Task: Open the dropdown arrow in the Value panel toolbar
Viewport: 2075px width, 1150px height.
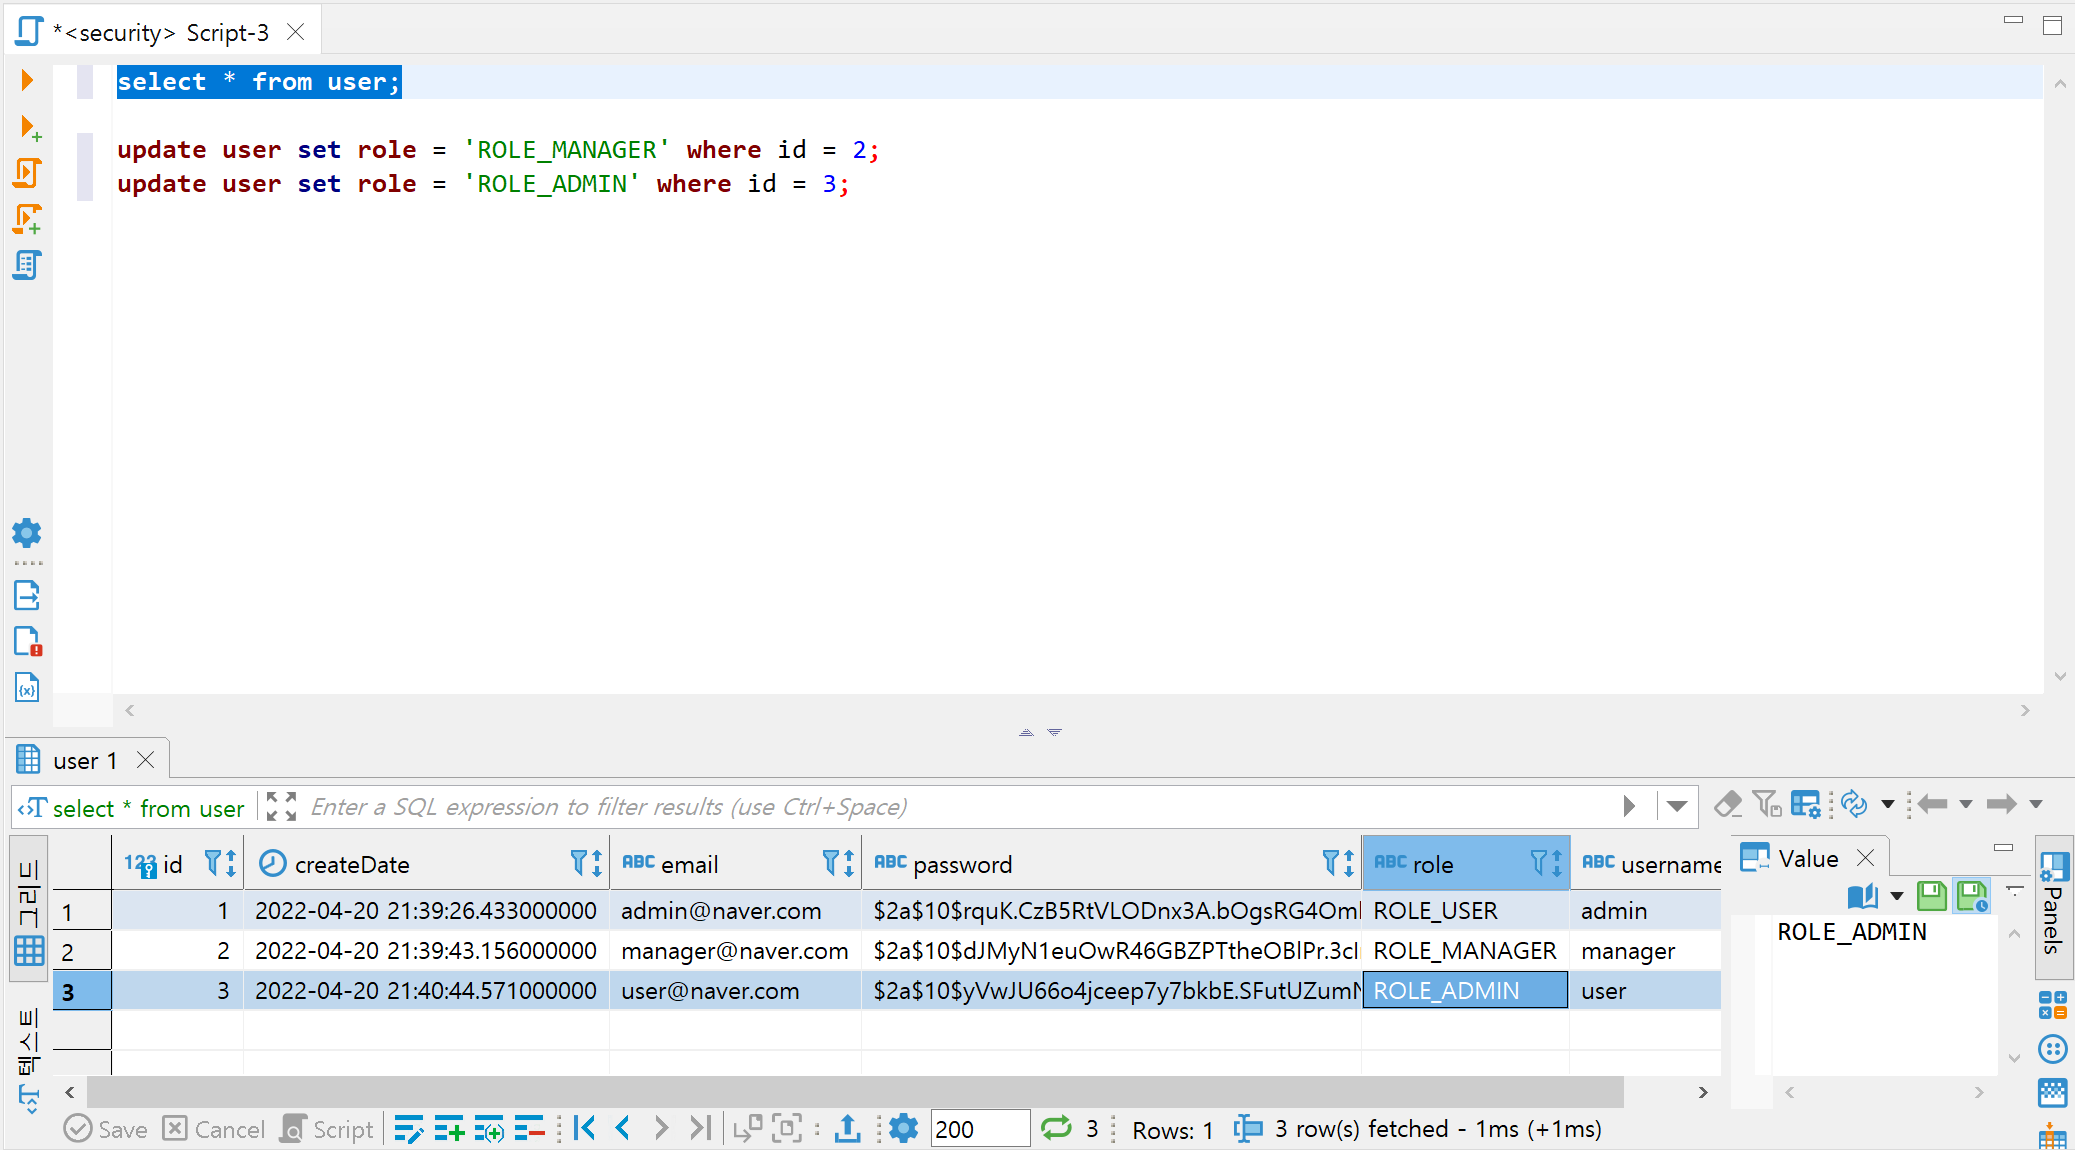Action: coord(1897,896)
